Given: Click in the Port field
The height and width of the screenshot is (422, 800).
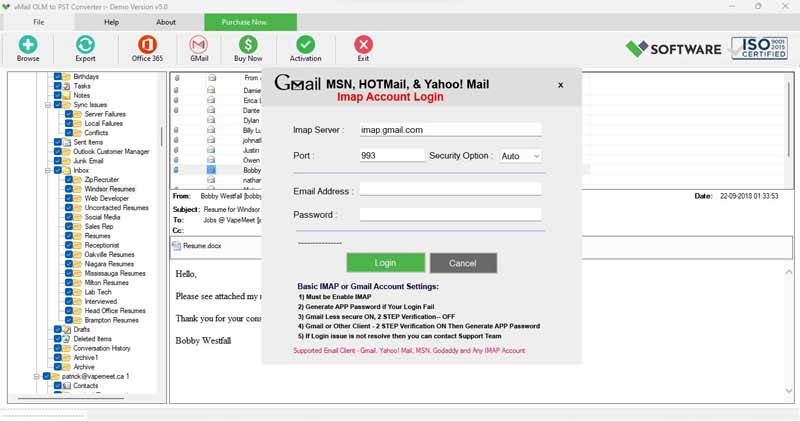Looking at the screenshot, I should 392,156.
